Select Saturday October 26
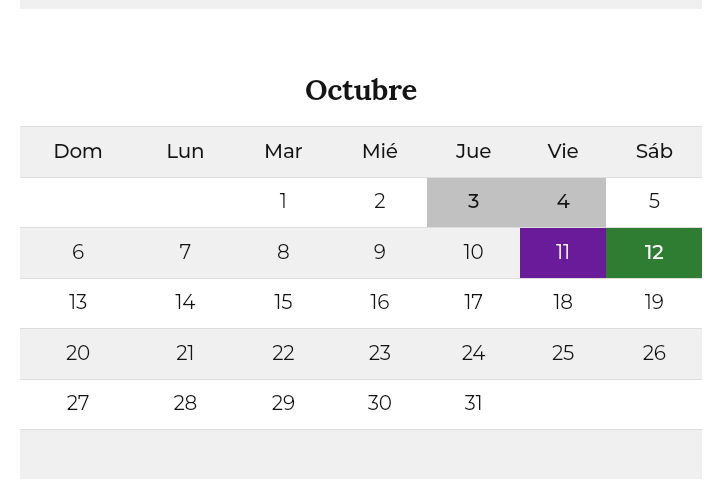 tap(654, 354)
